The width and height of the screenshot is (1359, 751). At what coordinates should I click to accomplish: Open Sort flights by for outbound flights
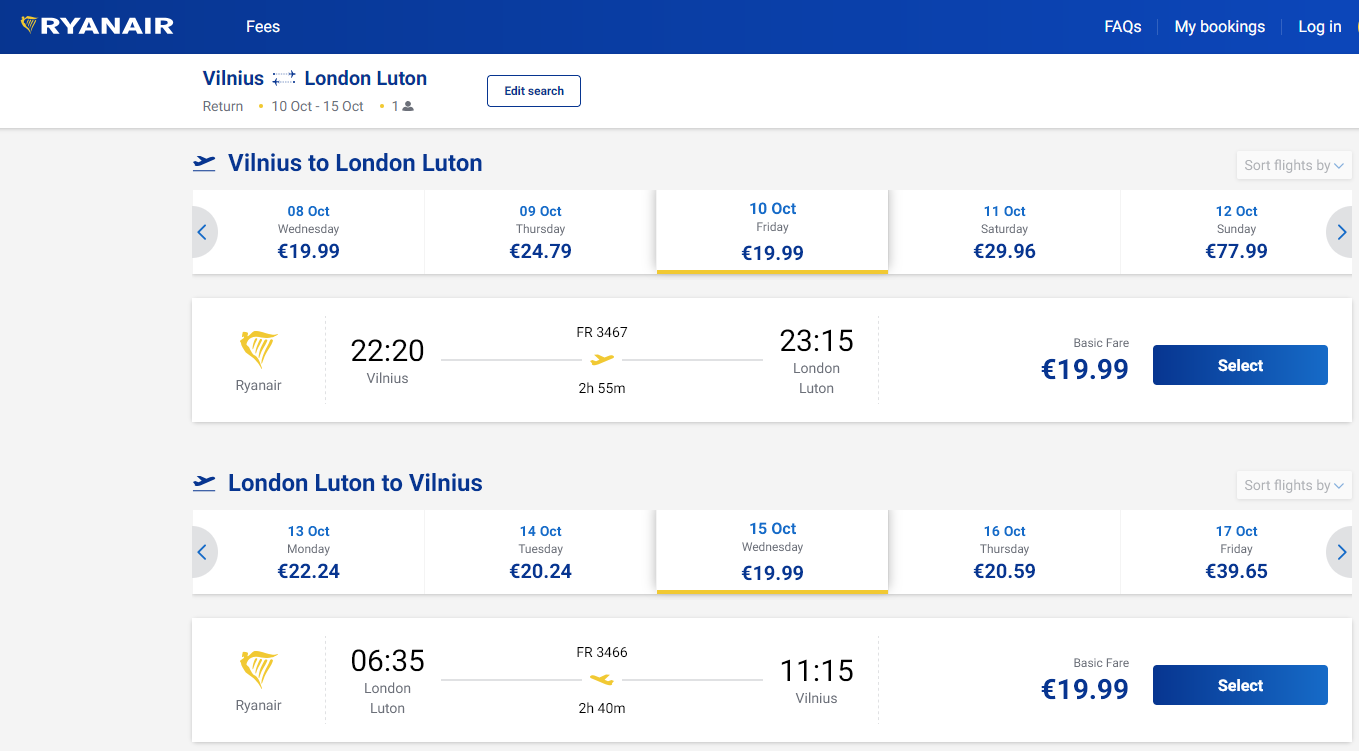1294,165
